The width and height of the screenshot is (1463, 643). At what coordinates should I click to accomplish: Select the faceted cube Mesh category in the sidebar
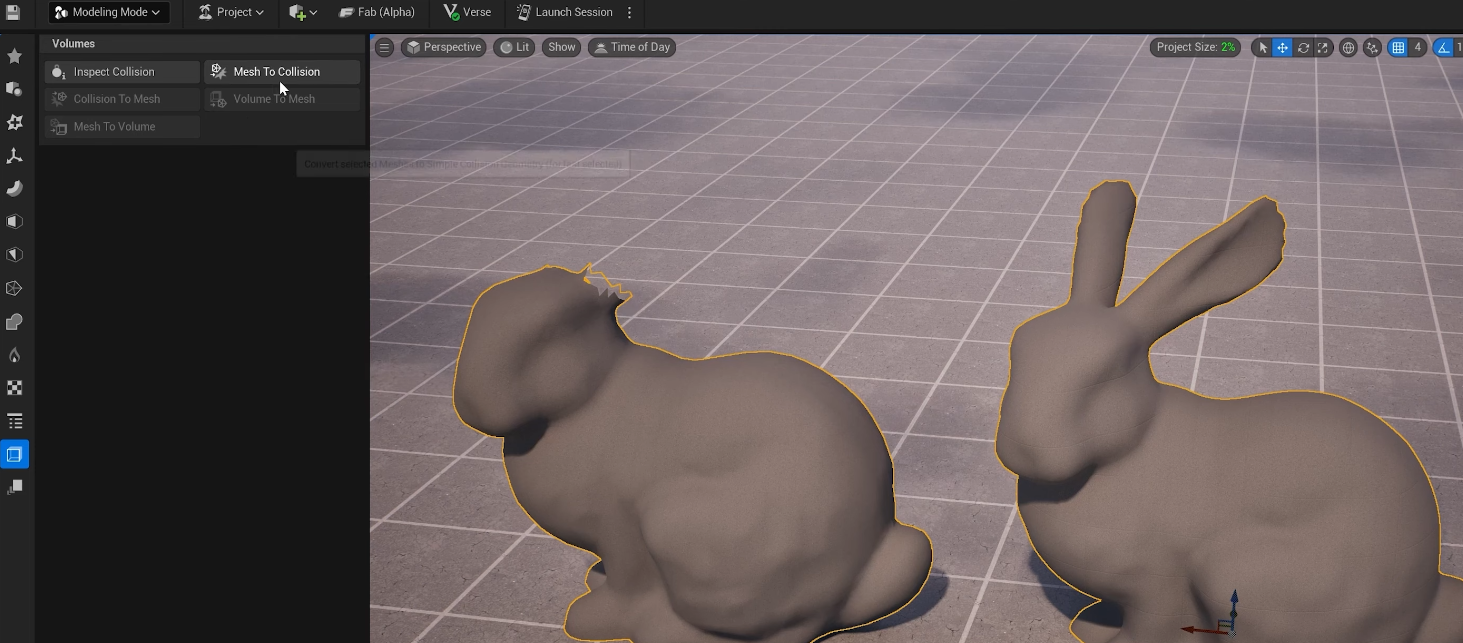point(14,255)
